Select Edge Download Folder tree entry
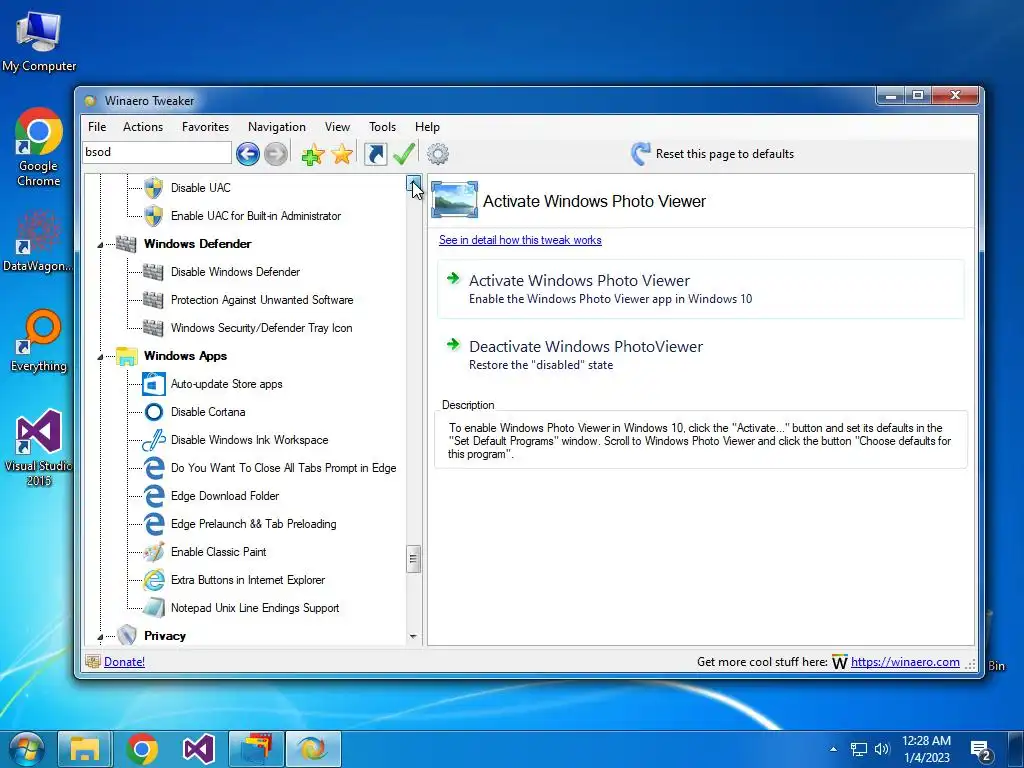The image size is (1024, 768). click(x=225, y=496)
